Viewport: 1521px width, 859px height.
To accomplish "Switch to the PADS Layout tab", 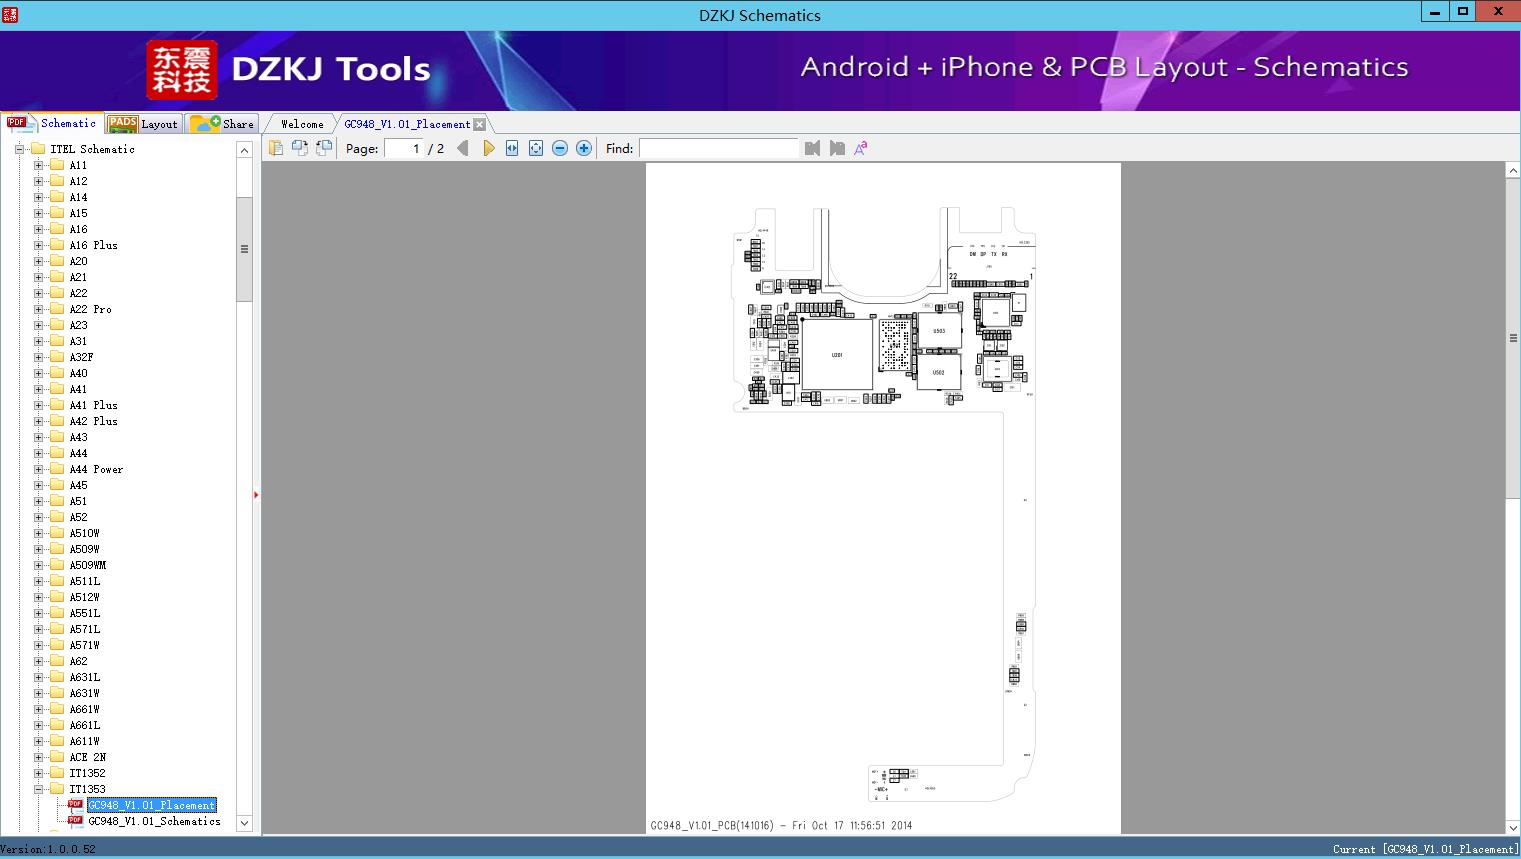I will pos(143,124).
